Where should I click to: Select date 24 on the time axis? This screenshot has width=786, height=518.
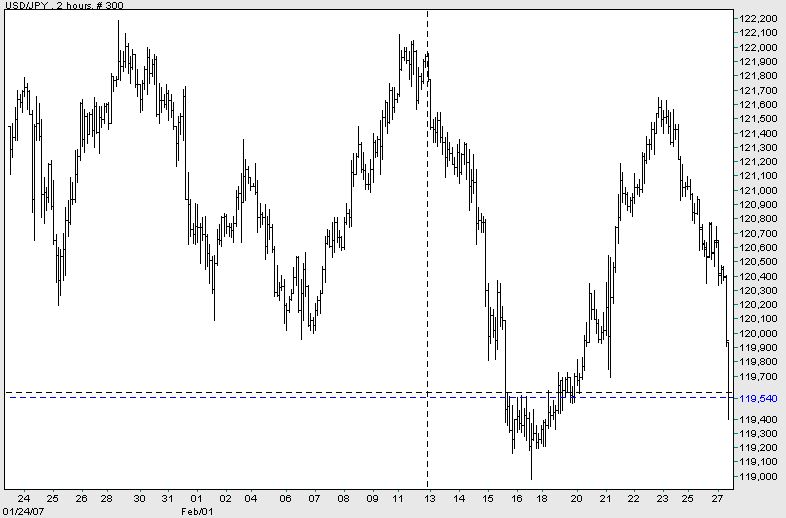[23, 498]
